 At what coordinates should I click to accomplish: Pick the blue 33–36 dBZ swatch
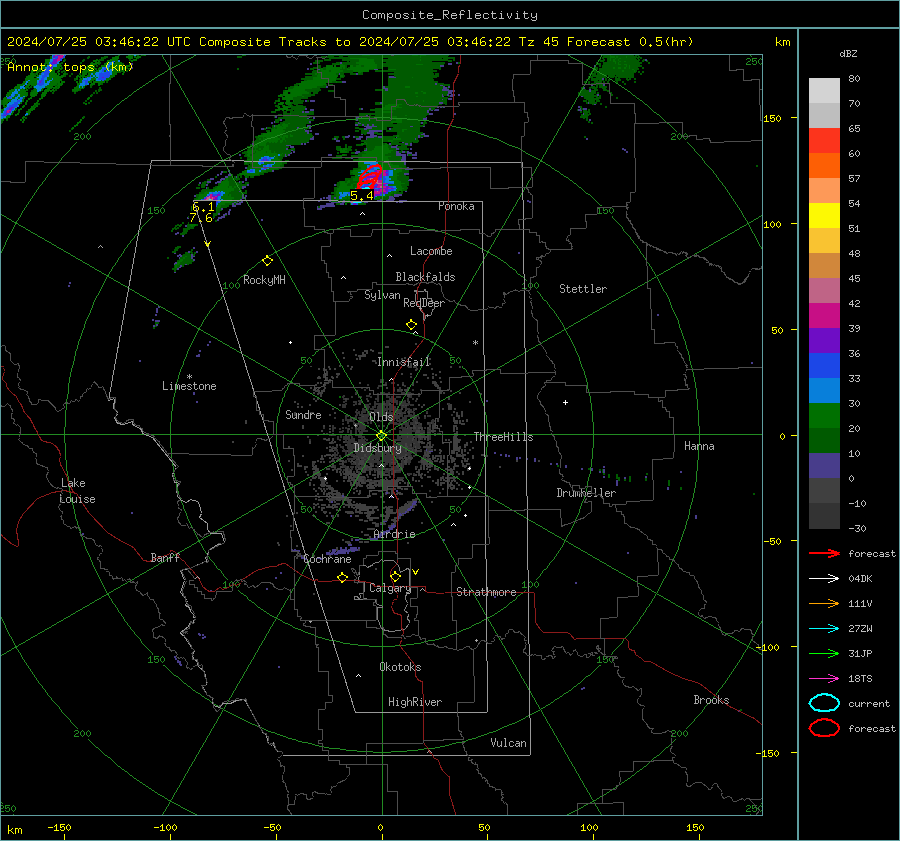click(824, 366)
